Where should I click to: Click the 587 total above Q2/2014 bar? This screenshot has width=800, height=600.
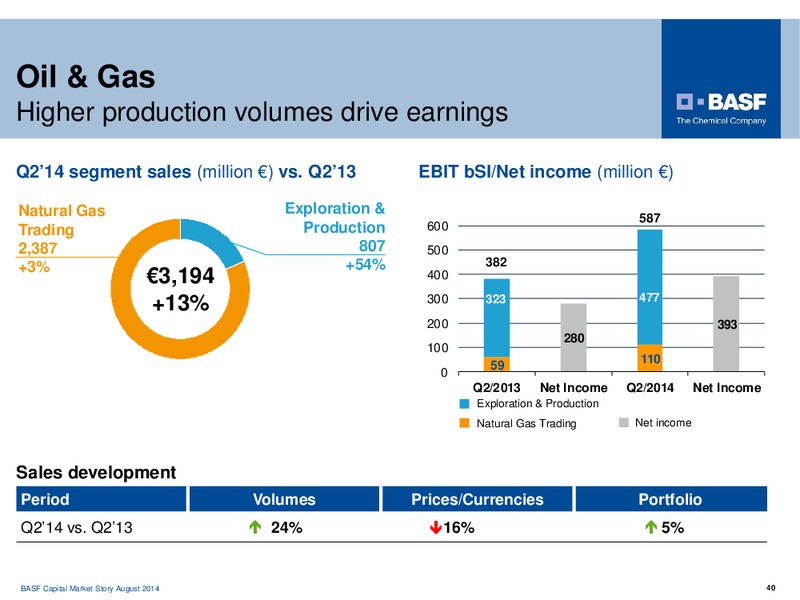(x=649, y=218)
